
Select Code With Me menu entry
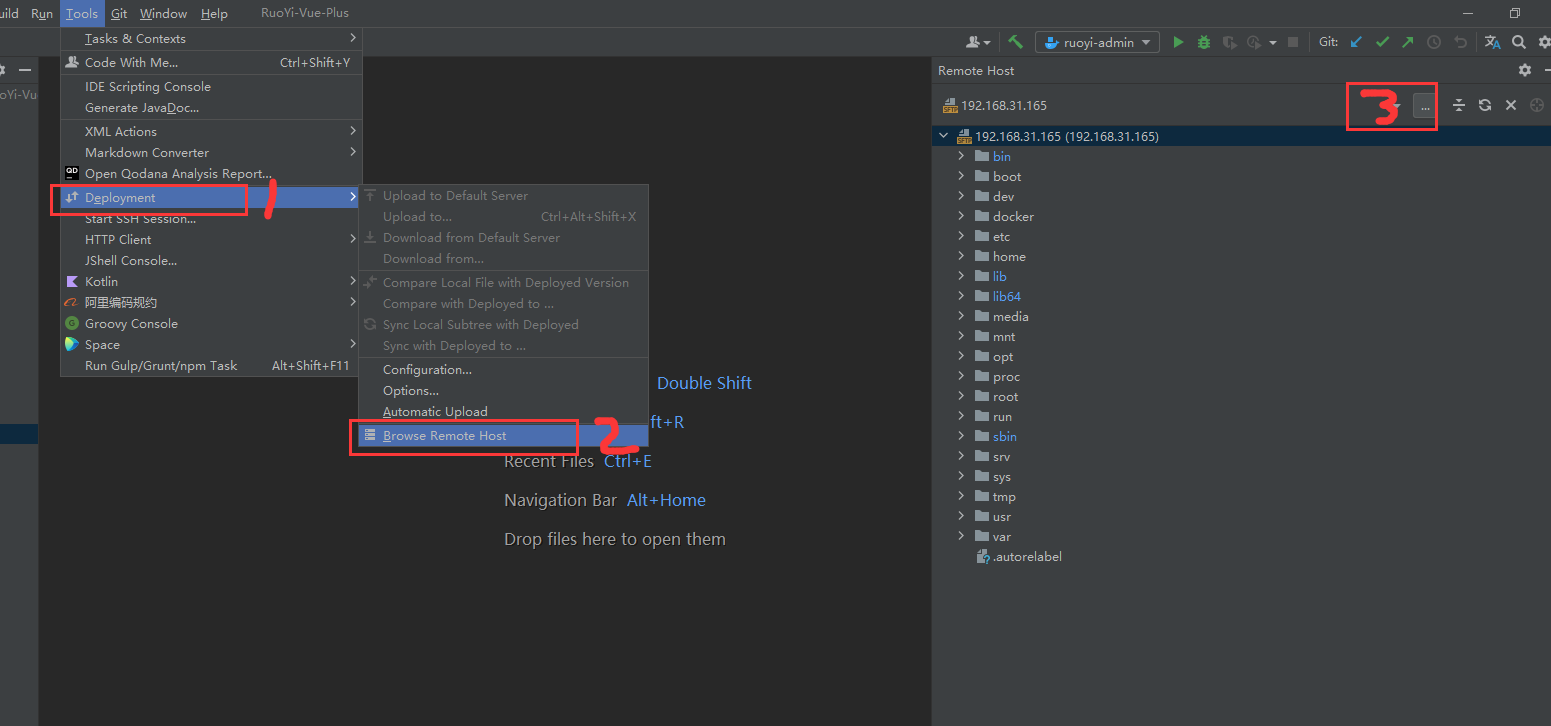pos(210,62)
